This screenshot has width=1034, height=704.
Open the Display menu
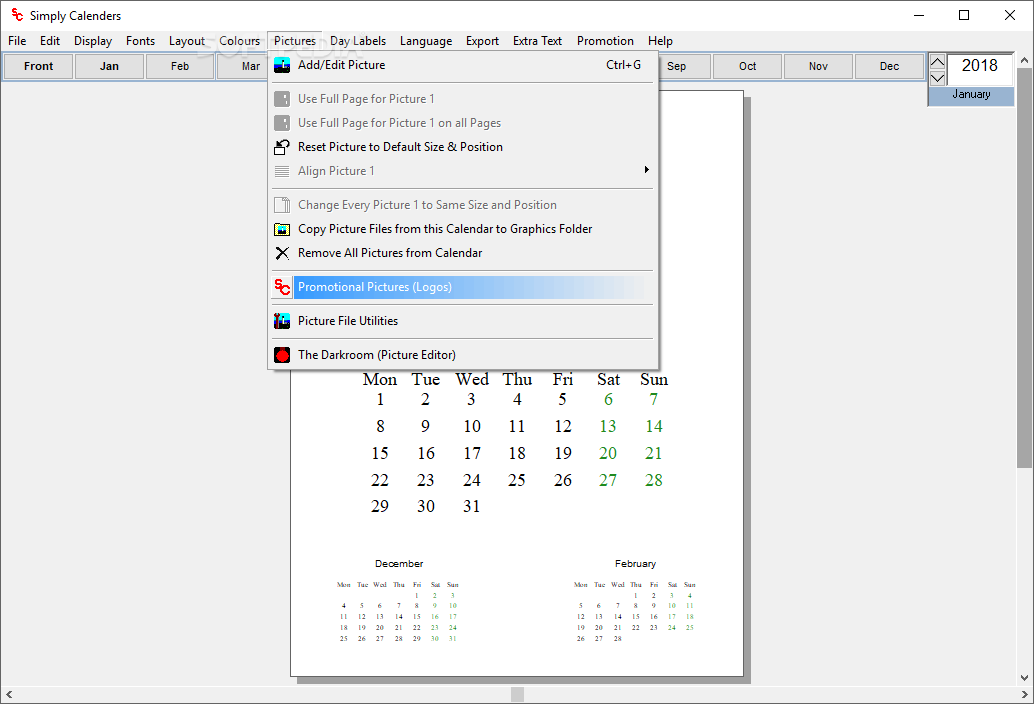[93, 41]
